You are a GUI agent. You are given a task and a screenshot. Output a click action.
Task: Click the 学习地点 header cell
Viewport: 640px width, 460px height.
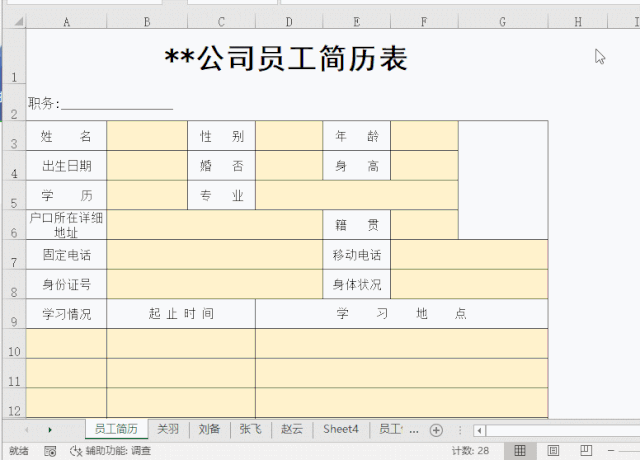(402, 314)
